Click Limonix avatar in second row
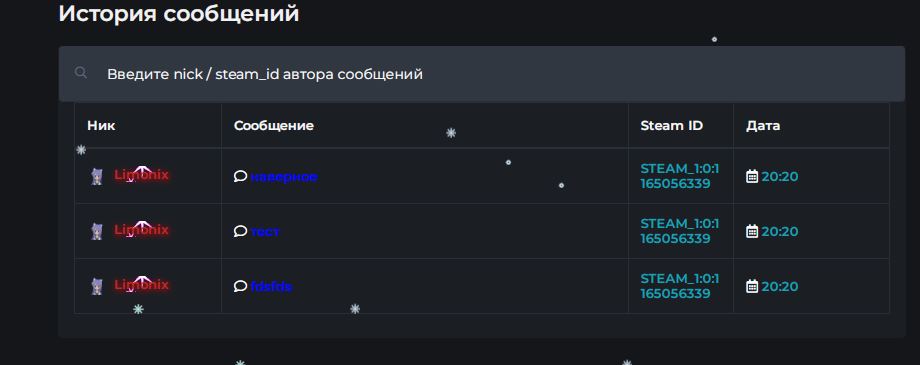This screenshot has height=365, width=920. pyautogui.click(x=97, y=231)
